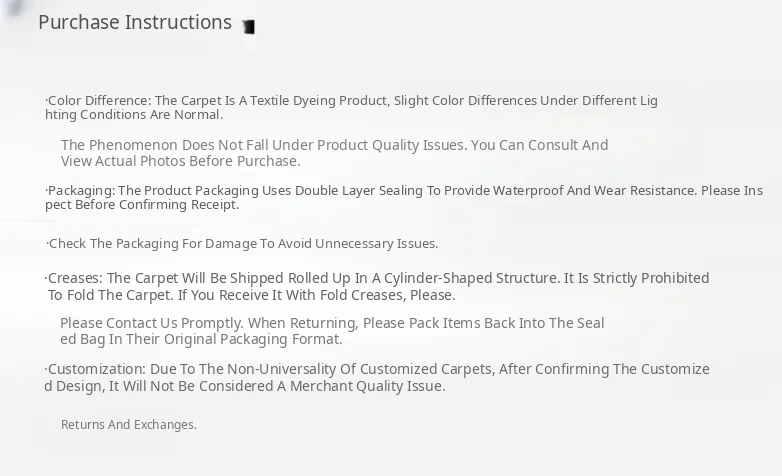Click the Returns And Exchanges text
The height and width of the screenshot is (476, 782).
(129, 425)
